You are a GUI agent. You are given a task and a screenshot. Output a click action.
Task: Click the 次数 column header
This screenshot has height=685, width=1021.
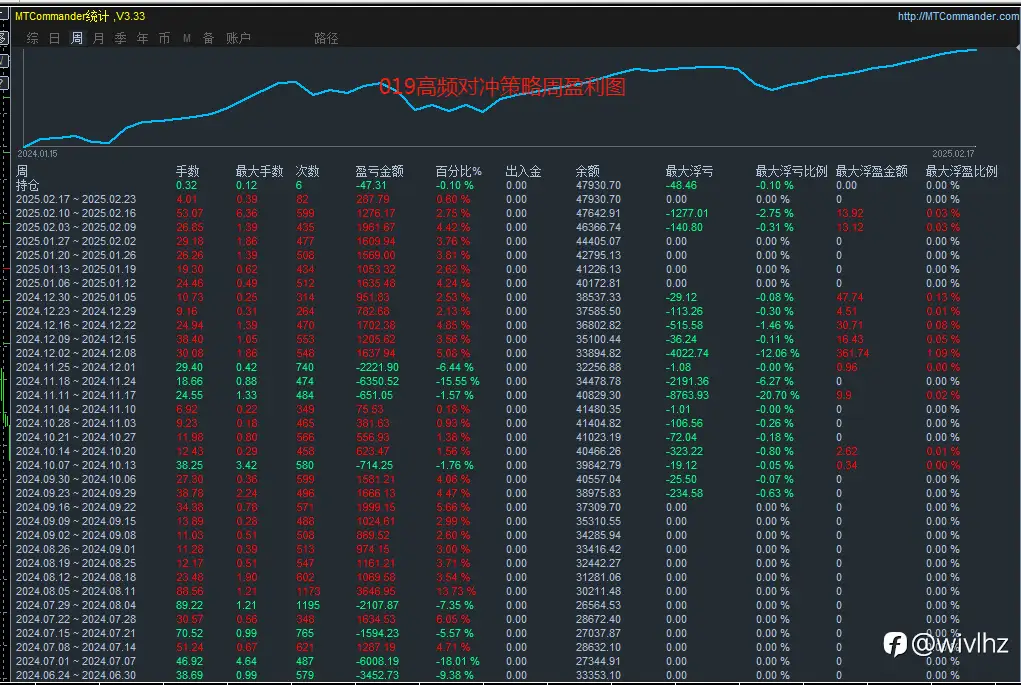[307, 171]
